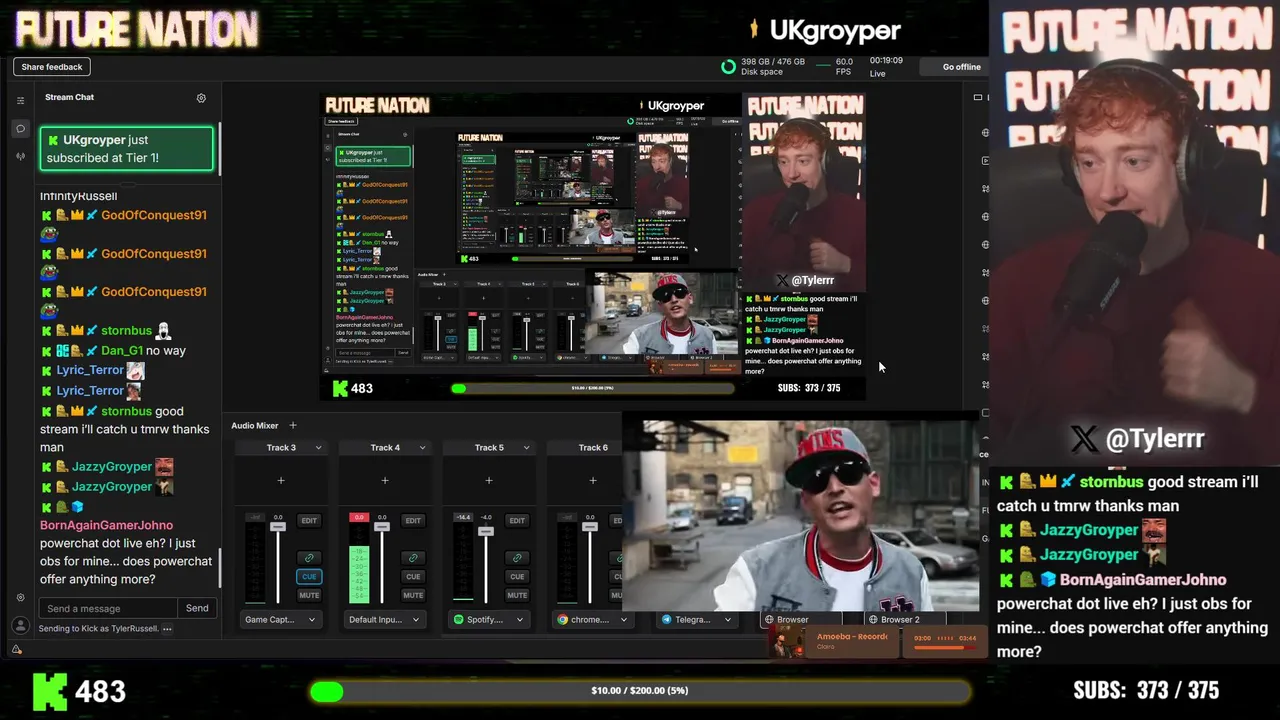
Task: Toggle the link button on Track 3
Action: point(309,558)
